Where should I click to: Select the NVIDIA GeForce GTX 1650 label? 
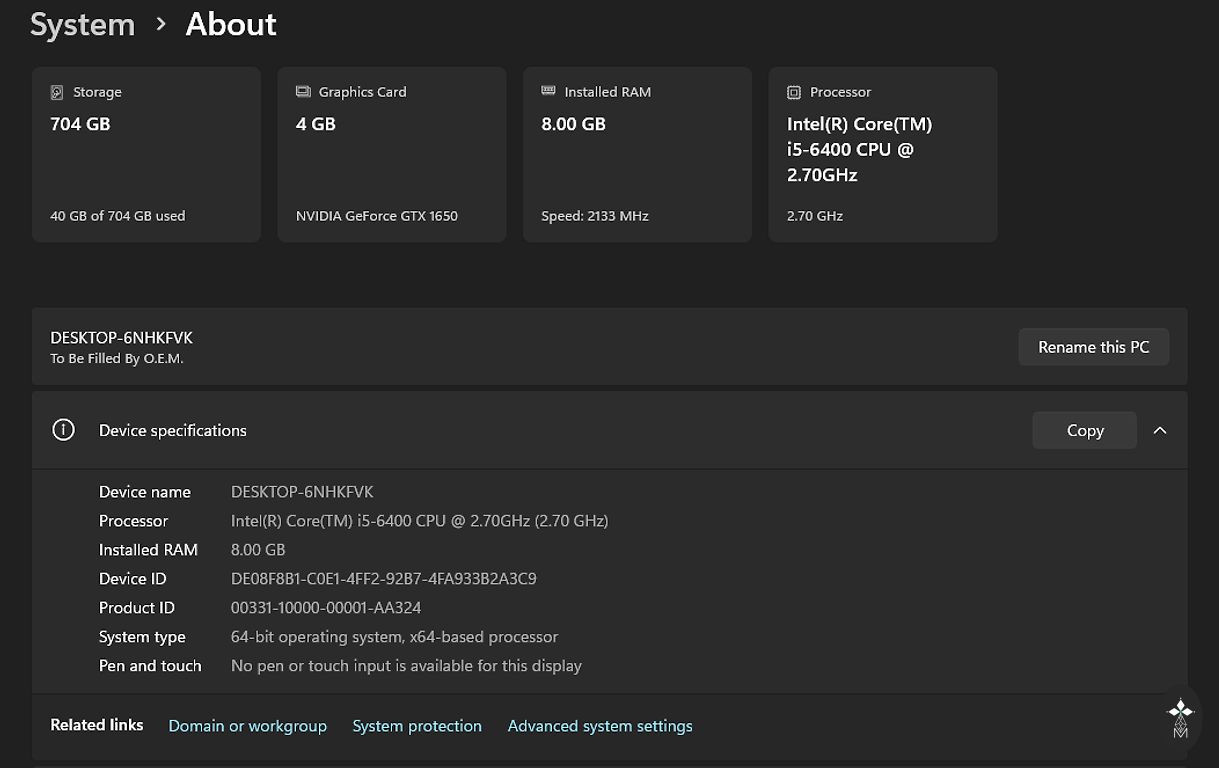[377, 216]
